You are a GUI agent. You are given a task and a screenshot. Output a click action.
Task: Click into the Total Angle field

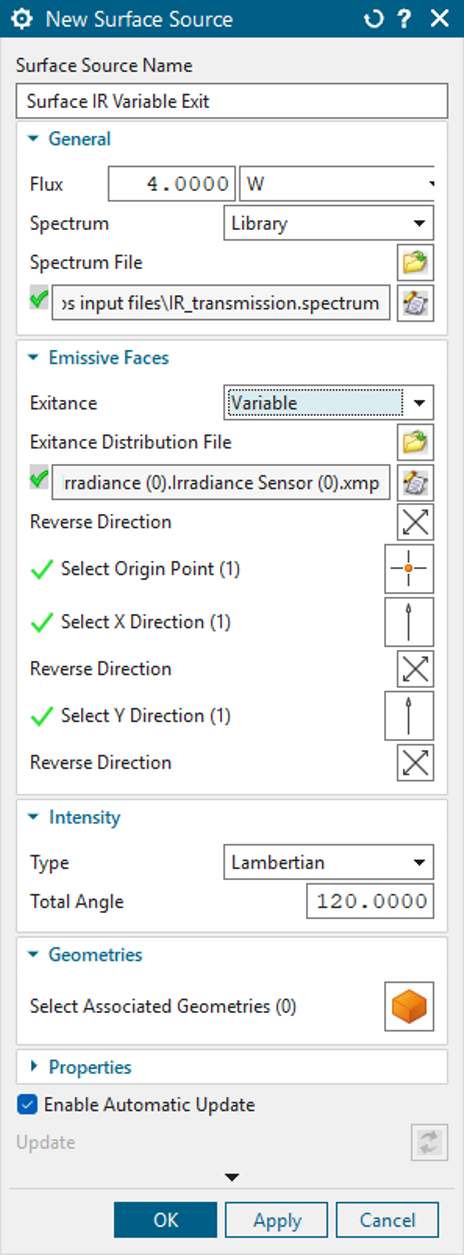(x=370, y=901)
